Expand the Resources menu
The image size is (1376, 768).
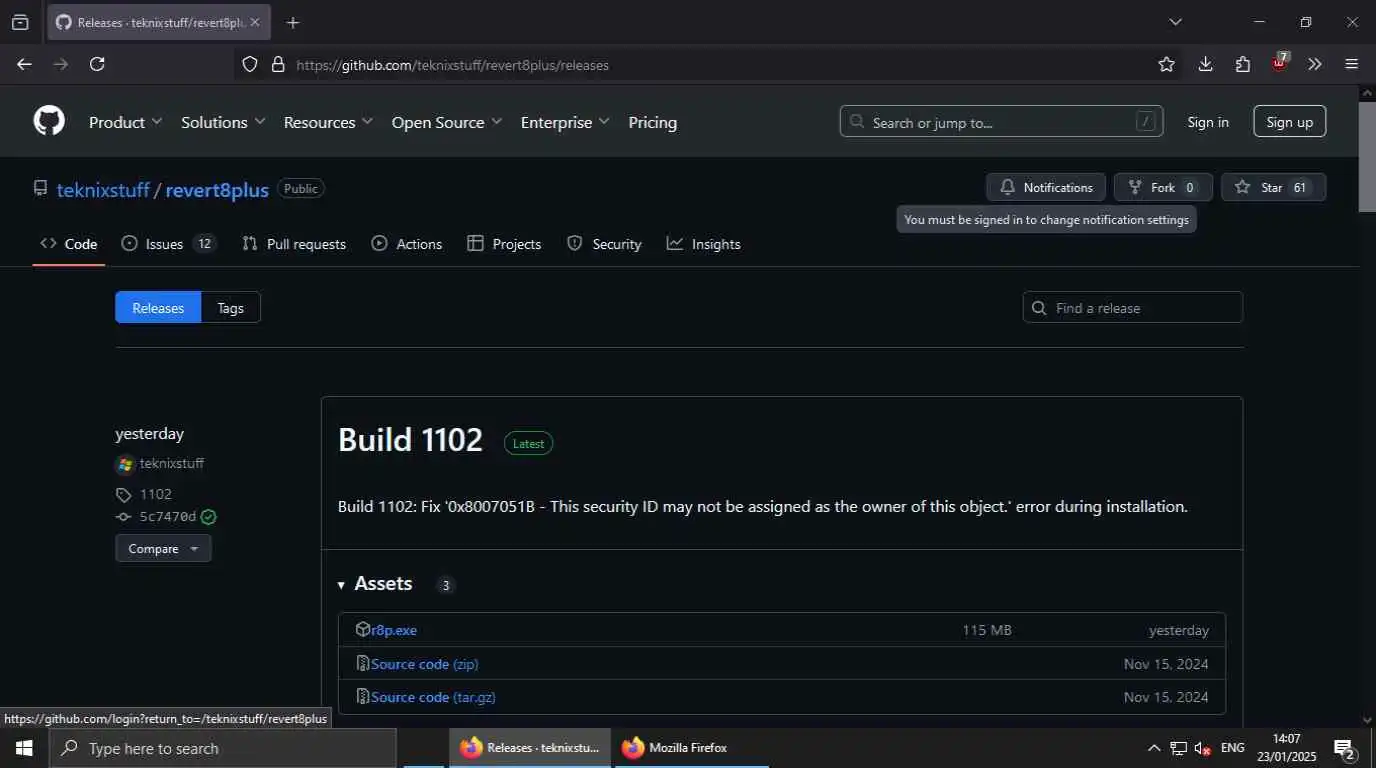328,122
